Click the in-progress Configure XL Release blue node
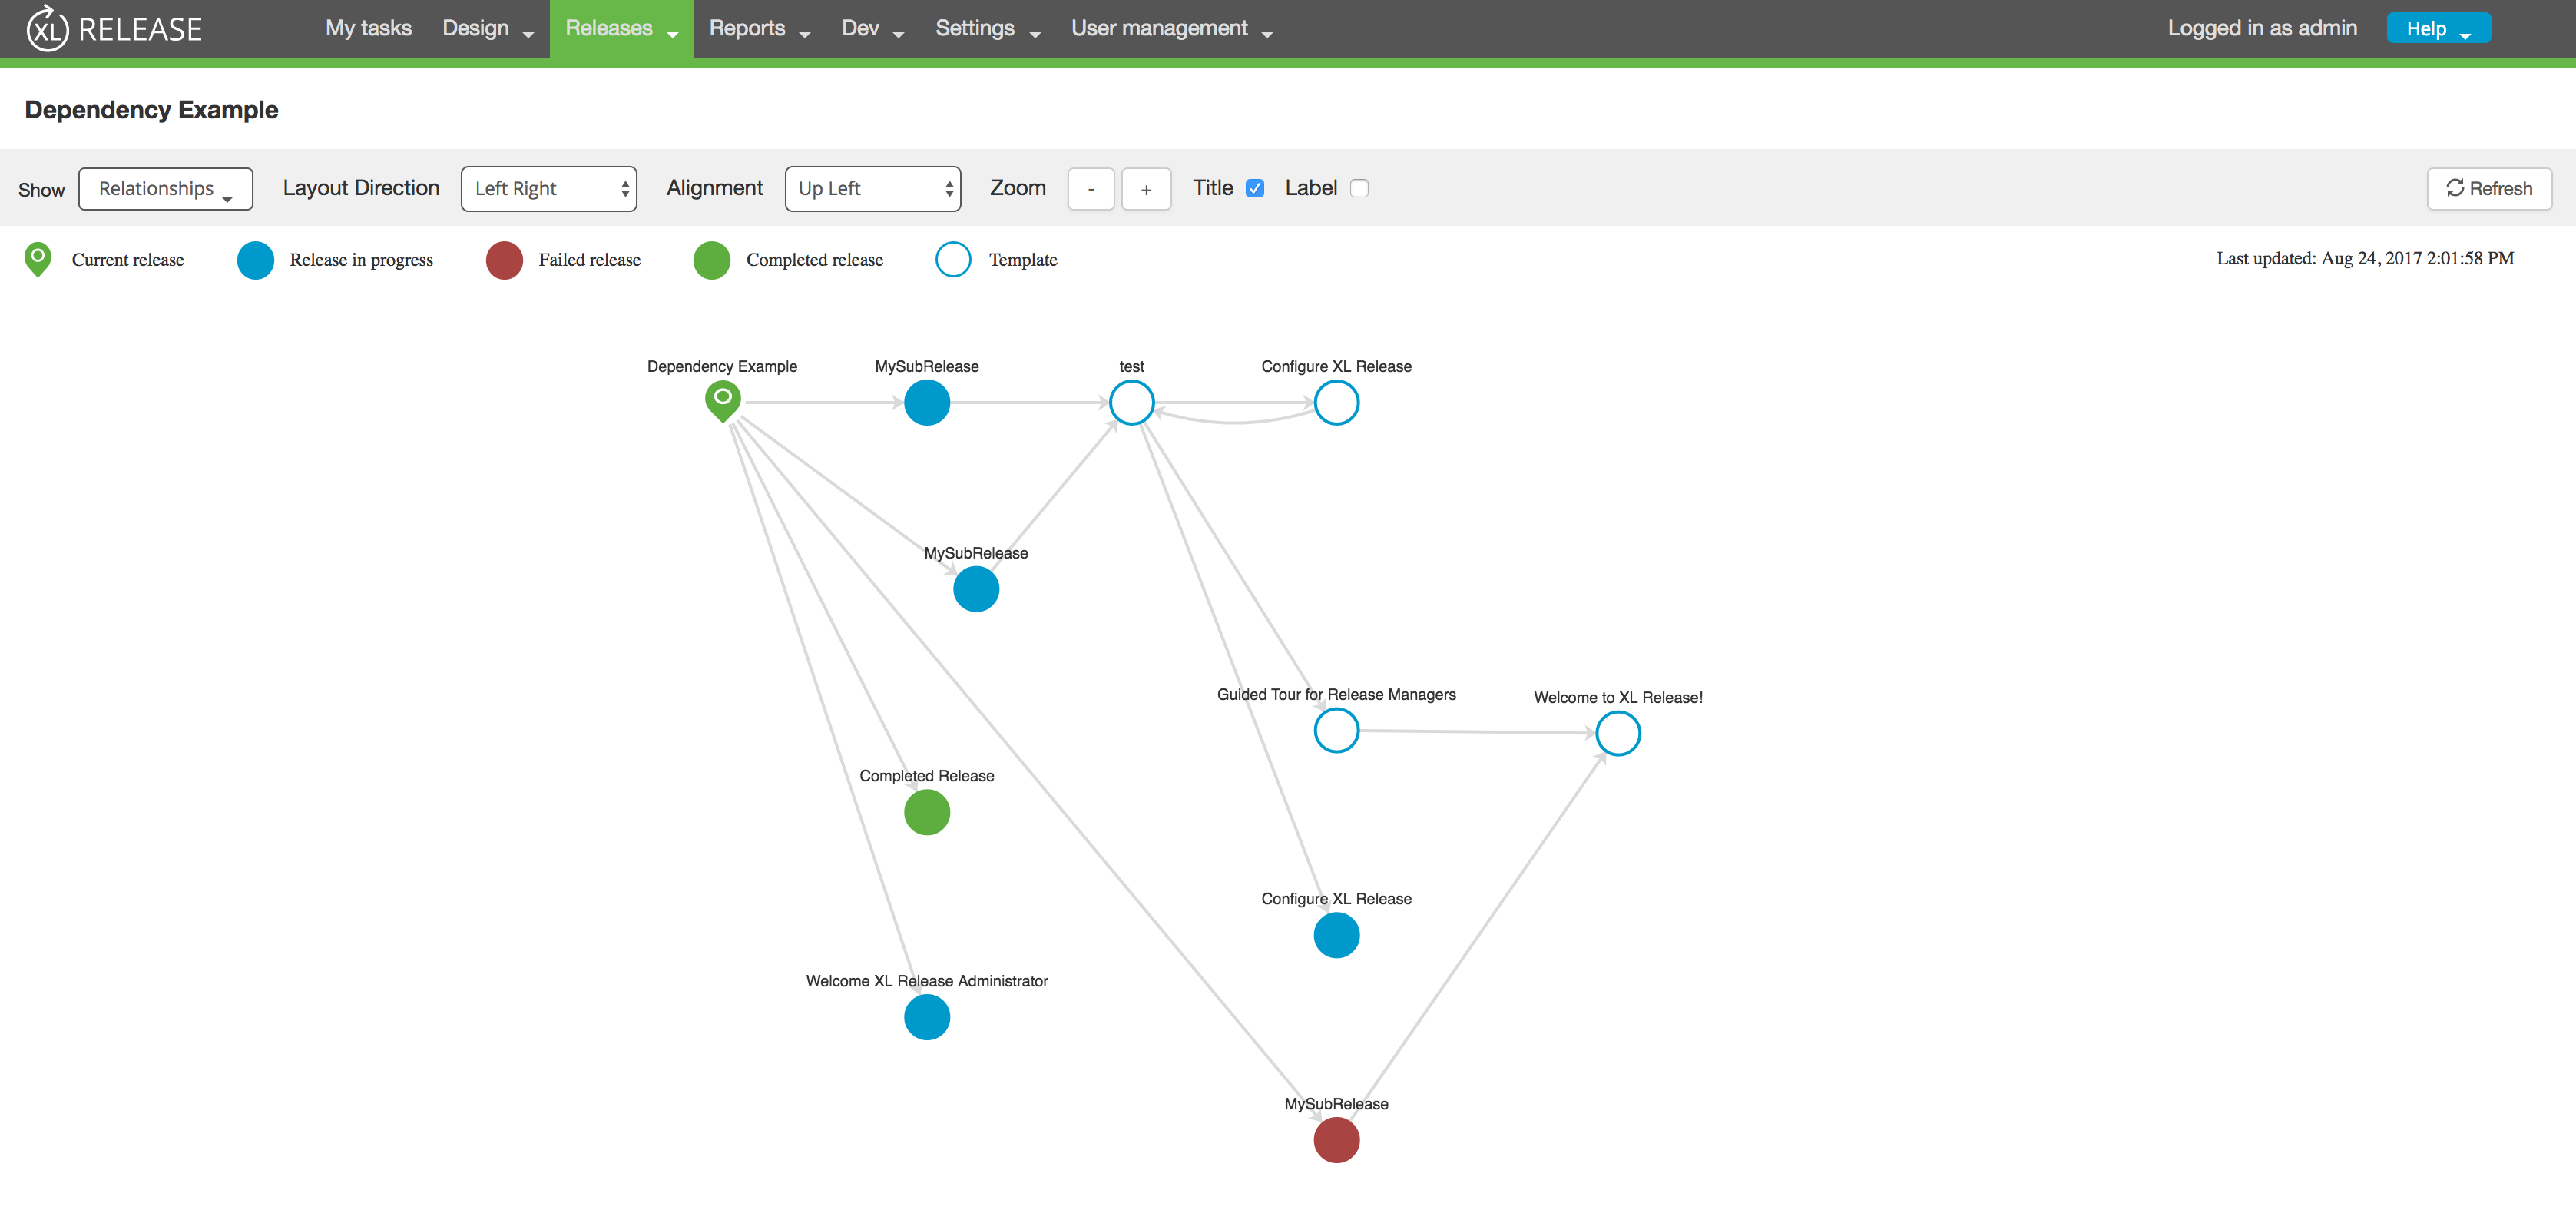This screenshot has height=1220, width=2576. coord(1336,935)
